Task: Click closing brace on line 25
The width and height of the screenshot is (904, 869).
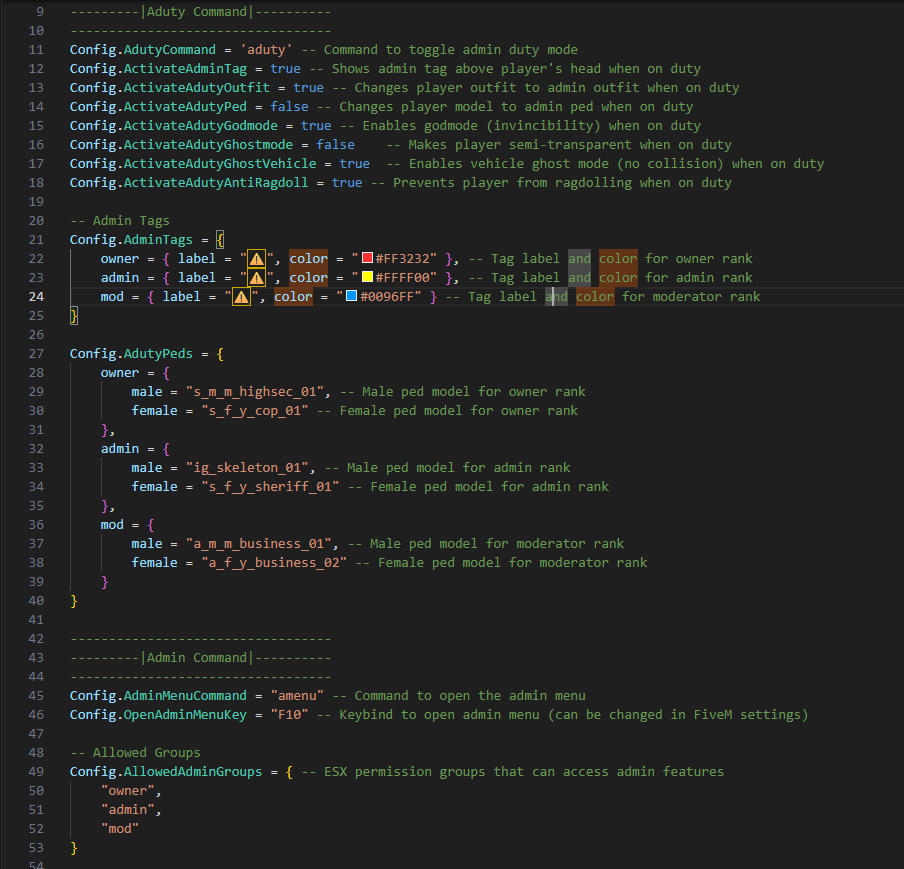Action: pos(74,315)
